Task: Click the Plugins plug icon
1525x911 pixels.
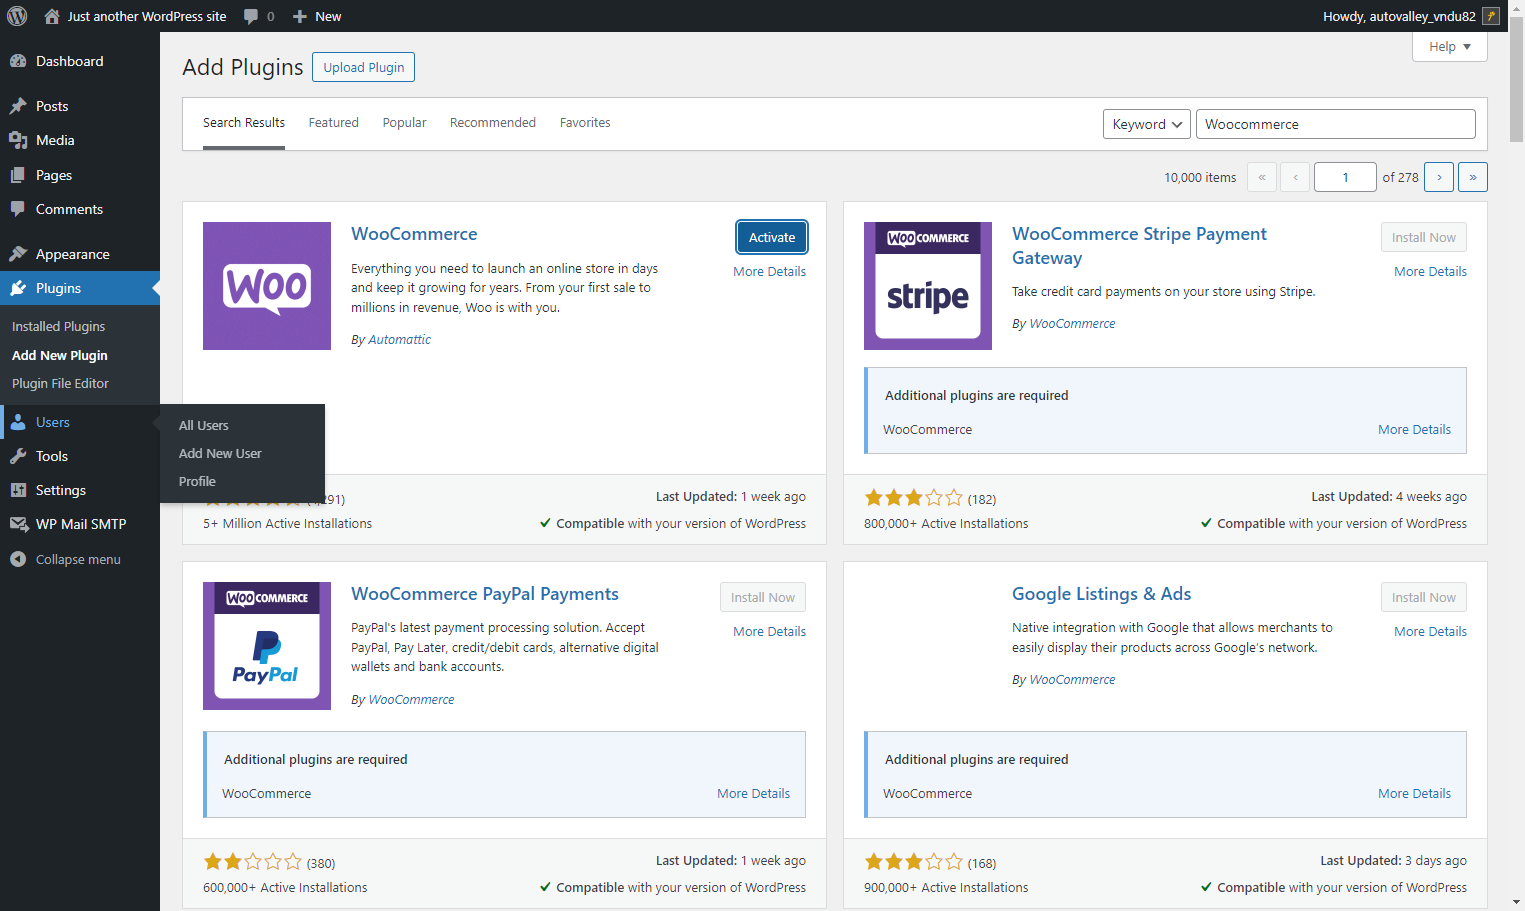Action: coord(18,288)
